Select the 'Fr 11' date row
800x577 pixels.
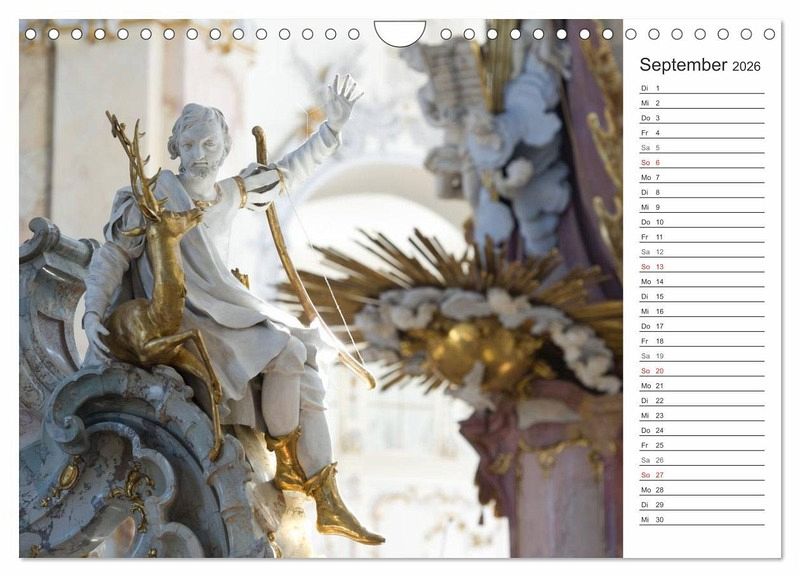(702, 237)
